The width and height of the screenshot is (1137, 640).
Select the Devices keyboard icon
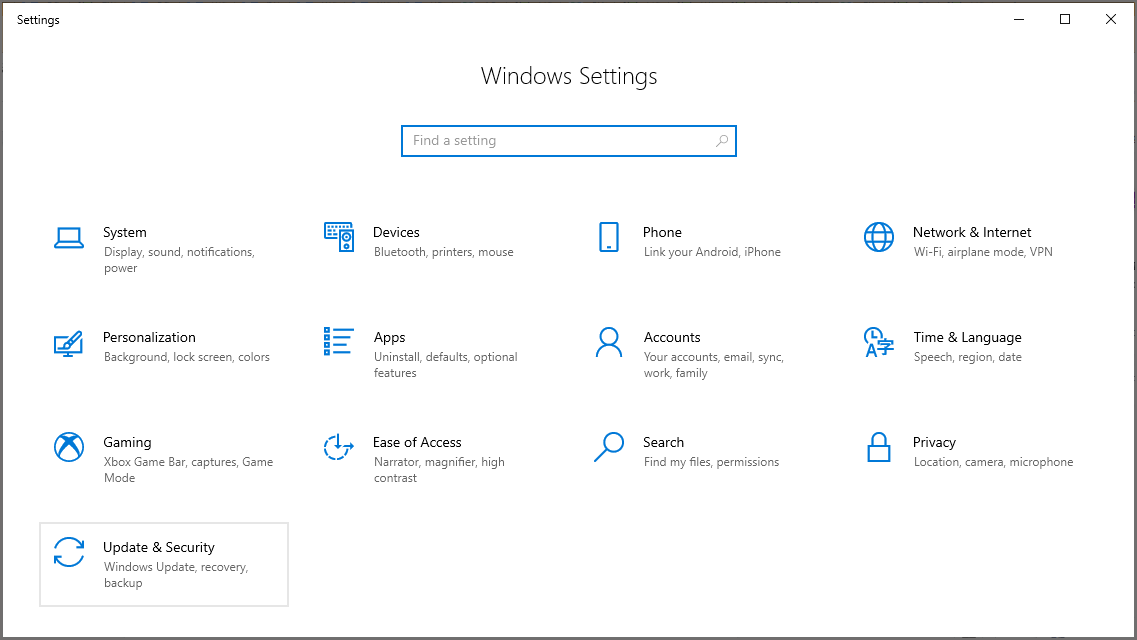(338, 237)
